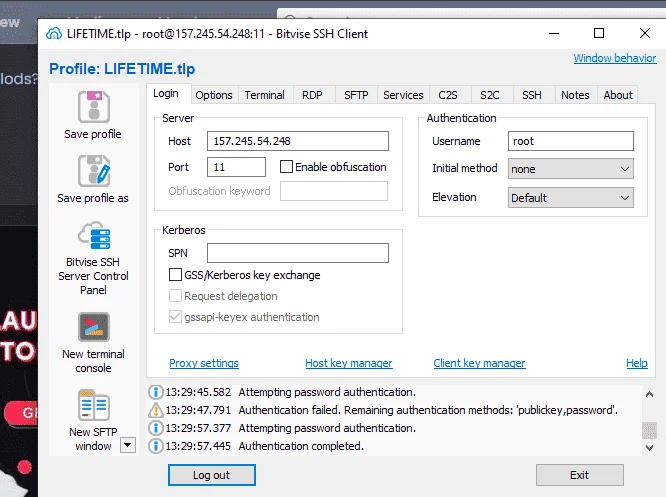Close the Bitvise SSH Client window

(x=645, y=33)
